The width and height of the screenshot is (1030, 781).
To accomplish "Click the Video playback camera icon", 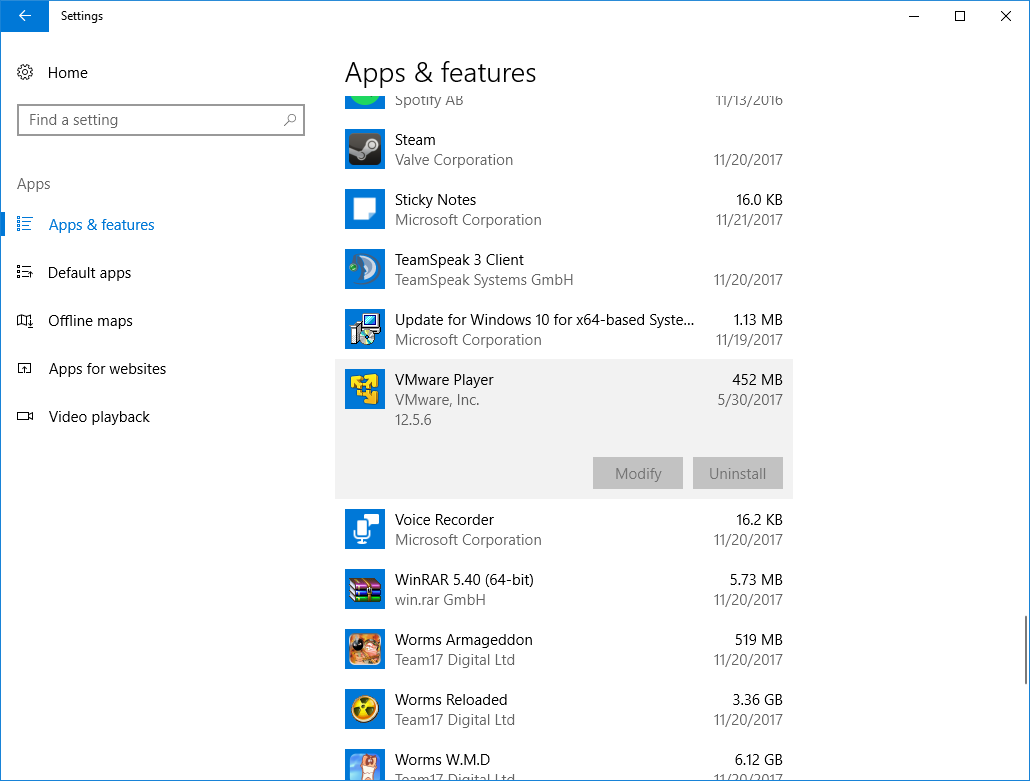I will (x=25, y=416).
